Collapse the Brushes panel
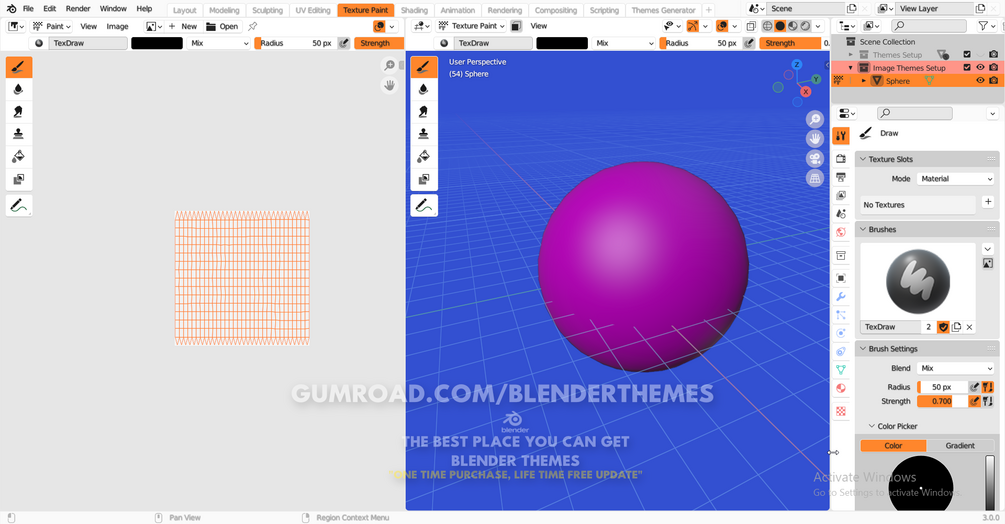Screen dimensions: 1005x524 coord(863,229)
